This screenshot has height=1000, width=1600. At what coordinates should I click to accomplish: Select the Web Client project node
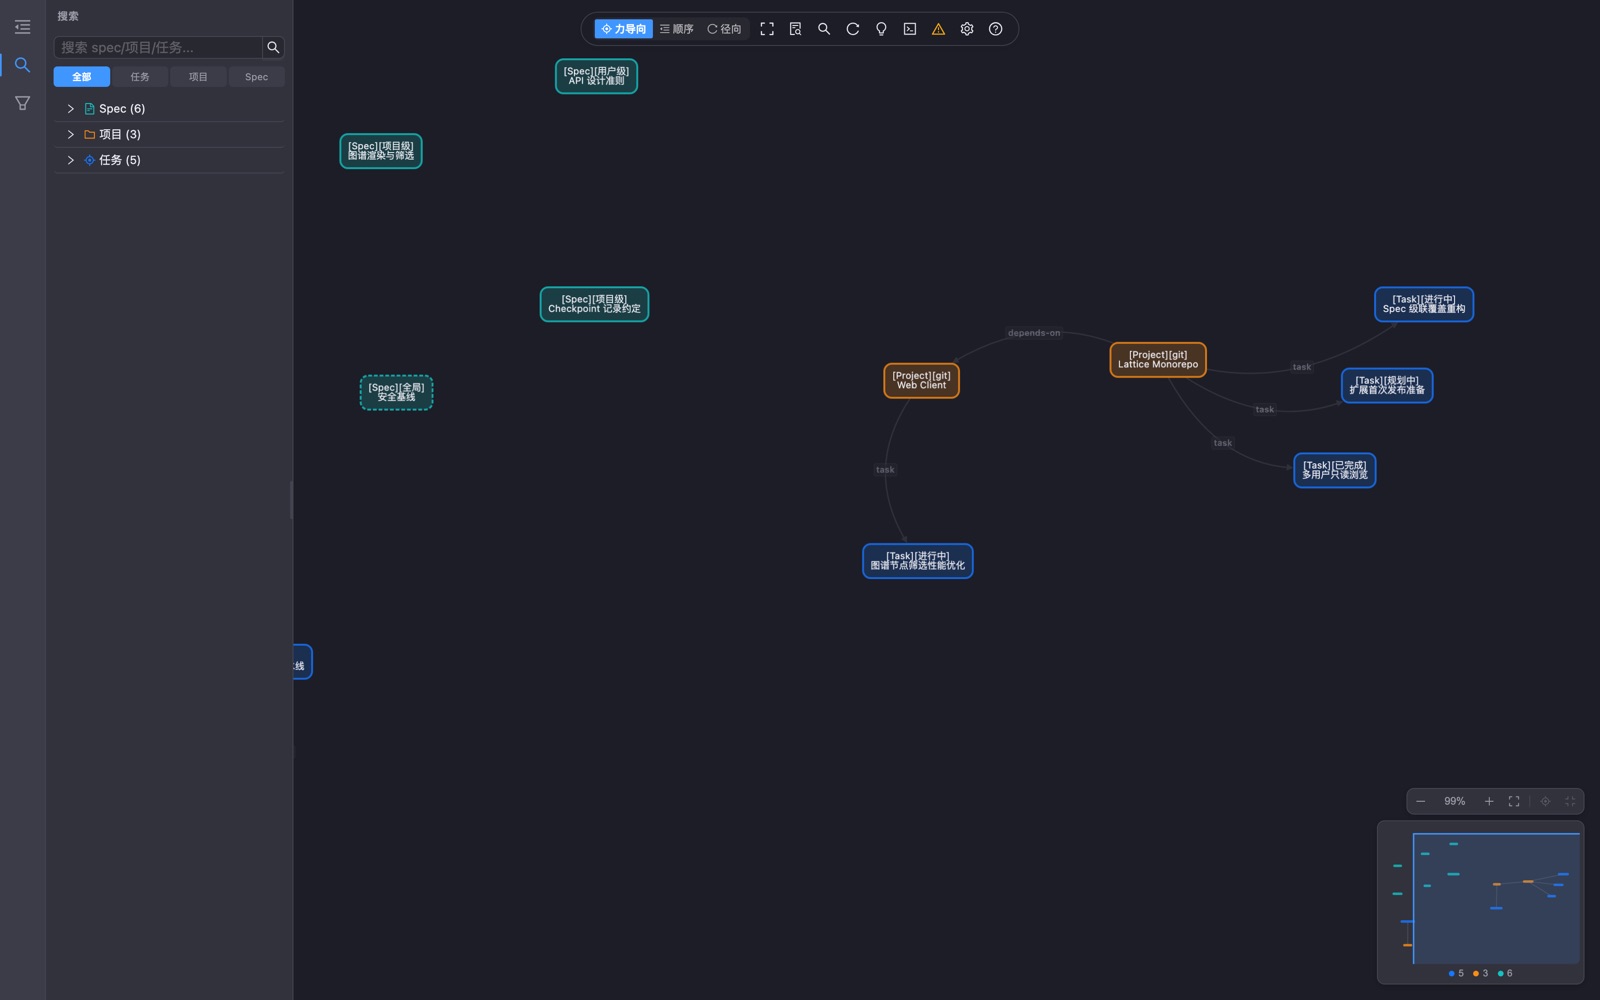pos(921,381)
